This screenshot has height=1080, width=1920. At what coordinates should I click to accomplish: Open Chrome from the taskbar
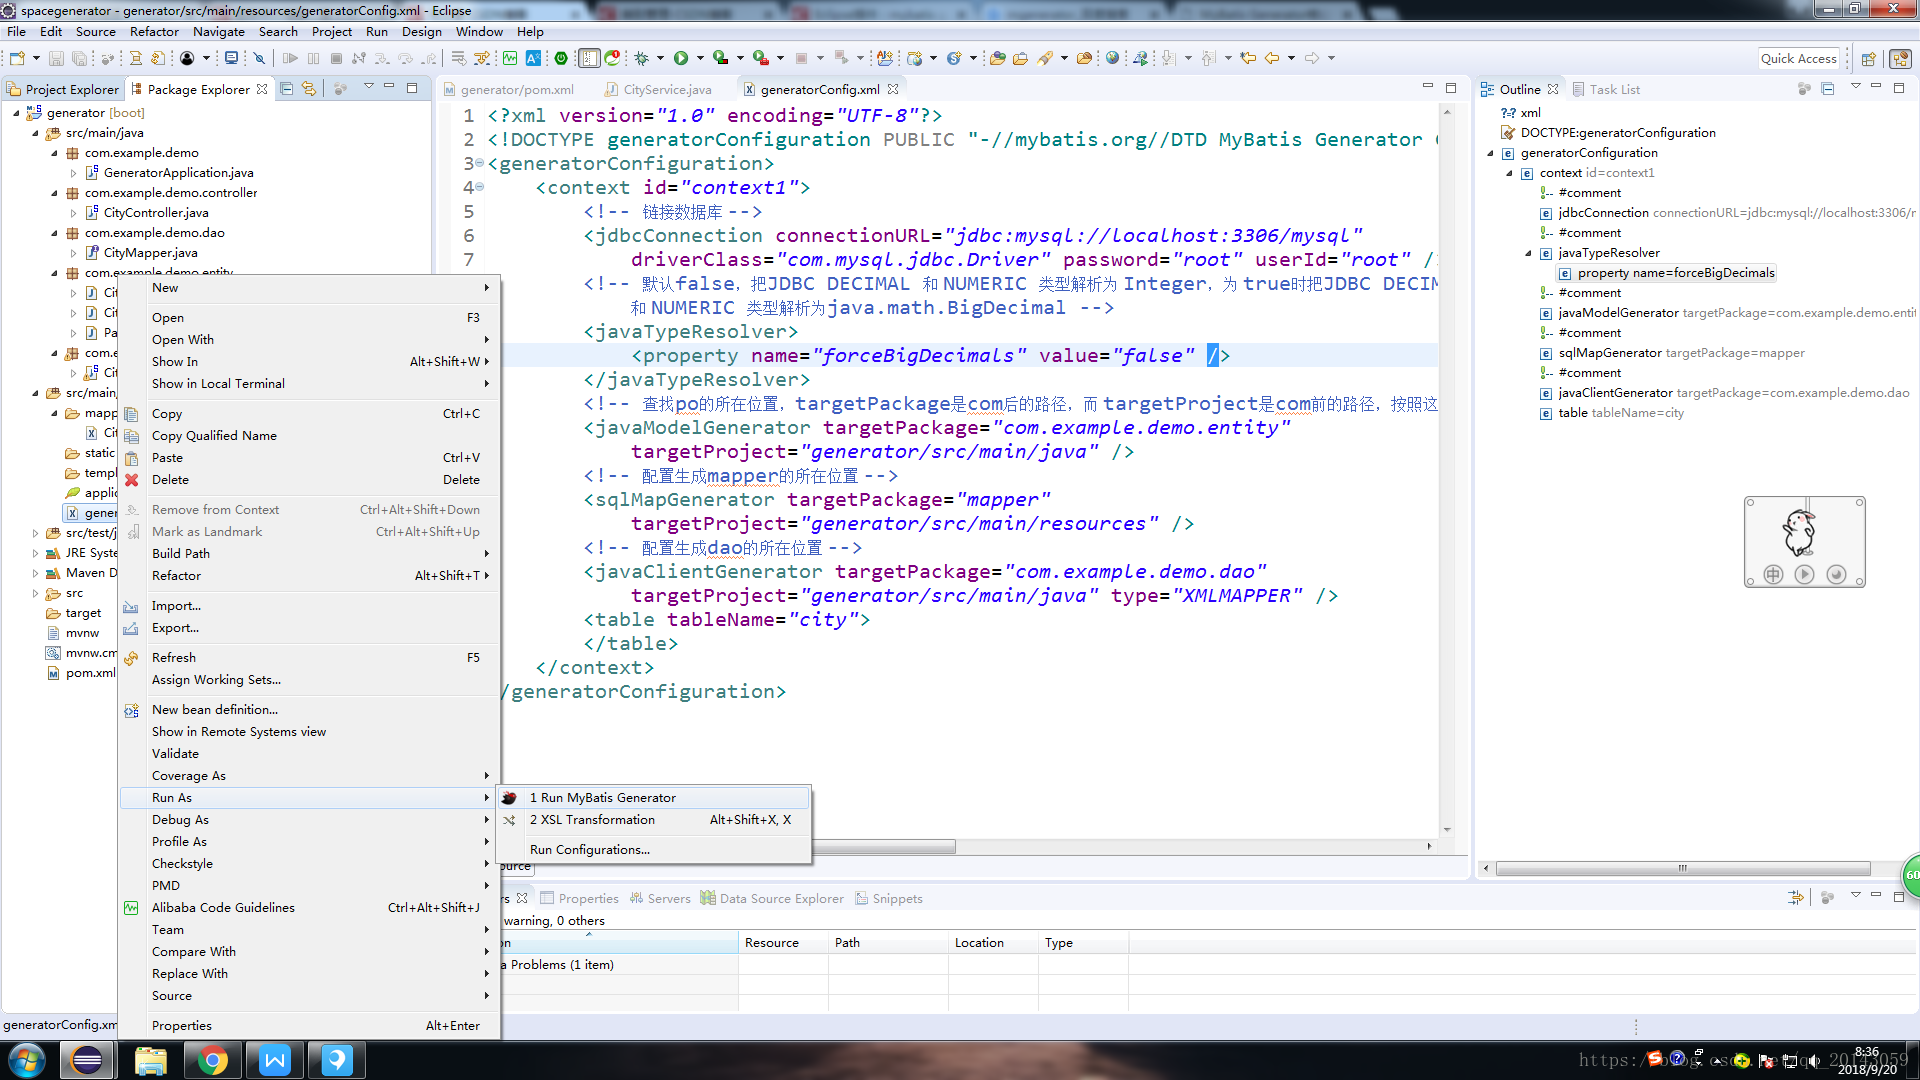[212, 1060]
